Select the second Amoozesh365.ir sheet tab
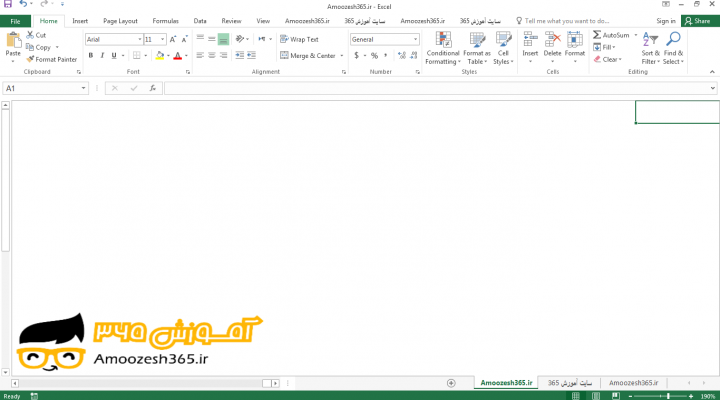Image resolution: width=720 pixels, height=400 pixels. click(633, 383)
